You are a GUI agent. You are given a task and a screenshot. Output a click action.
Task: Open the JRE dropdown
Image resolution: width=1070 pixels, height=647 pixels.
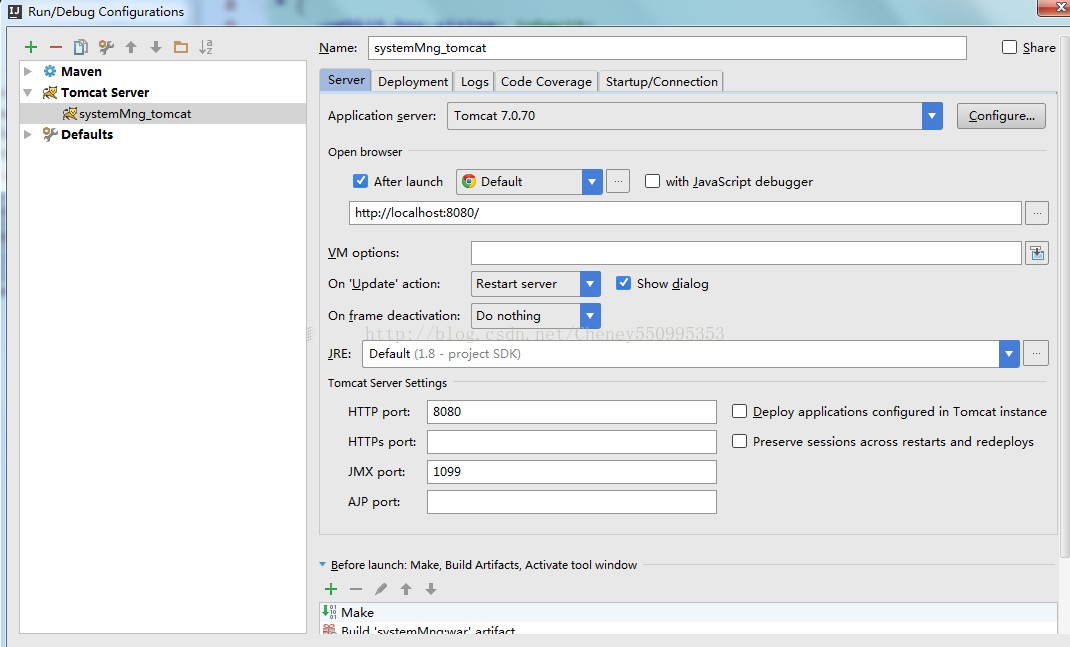coord(1009,354)
